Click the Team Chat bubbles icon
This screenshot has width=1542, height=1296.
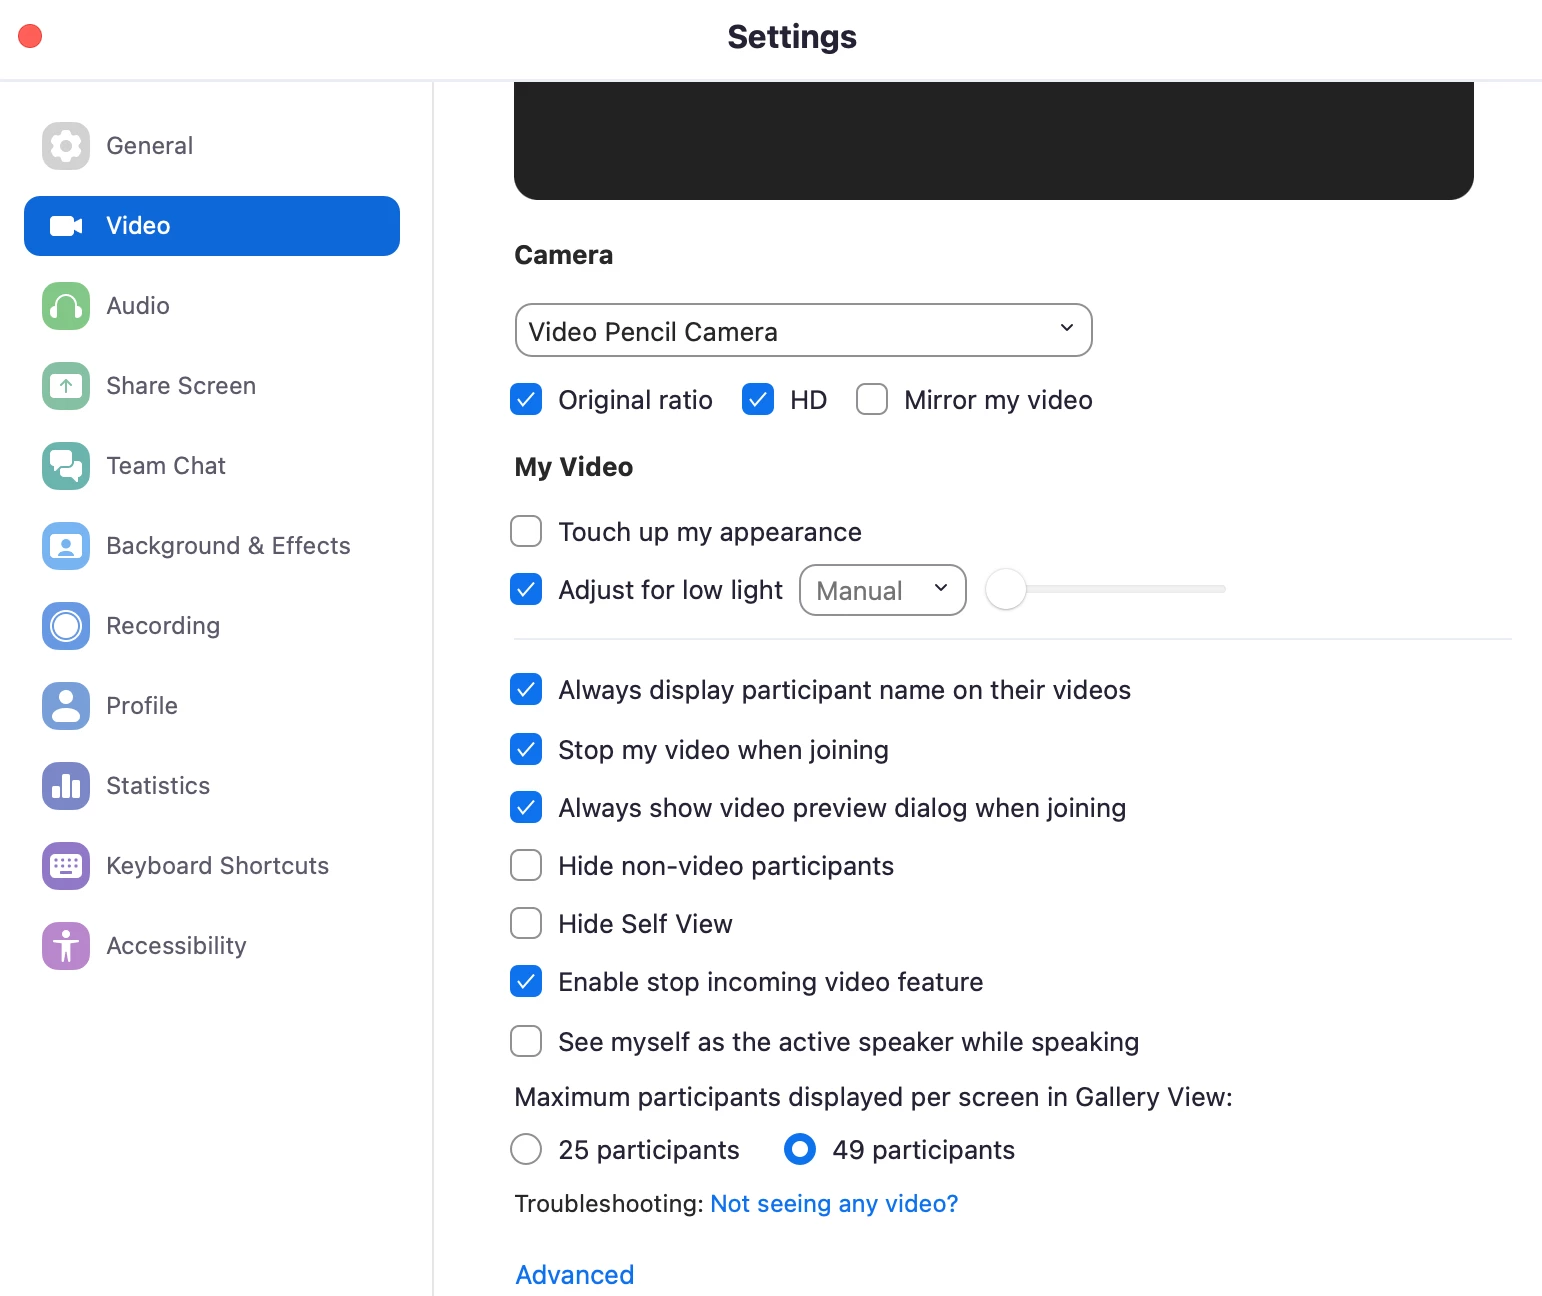66,466
